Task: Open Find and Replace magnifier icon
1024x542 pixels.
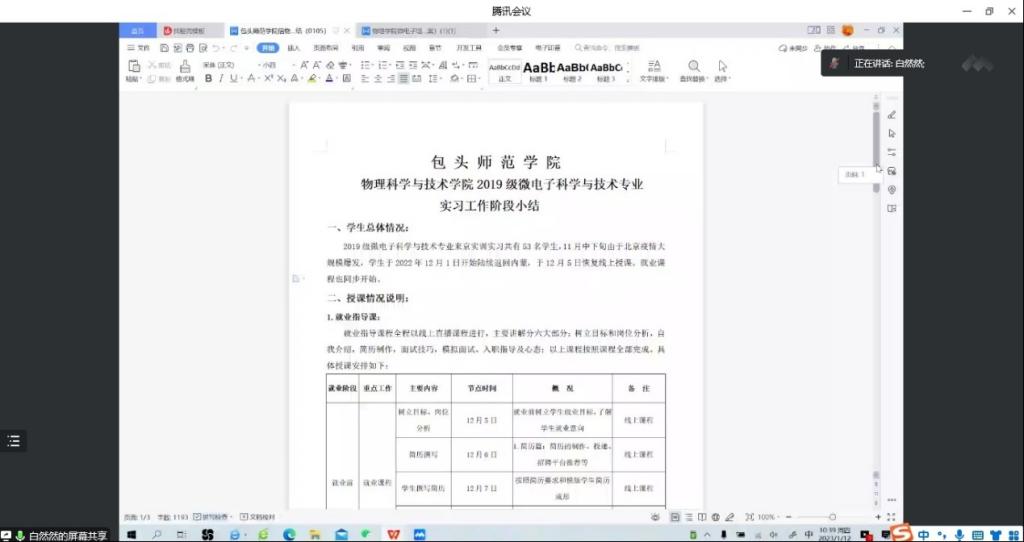Action: (x=693, y=67)
